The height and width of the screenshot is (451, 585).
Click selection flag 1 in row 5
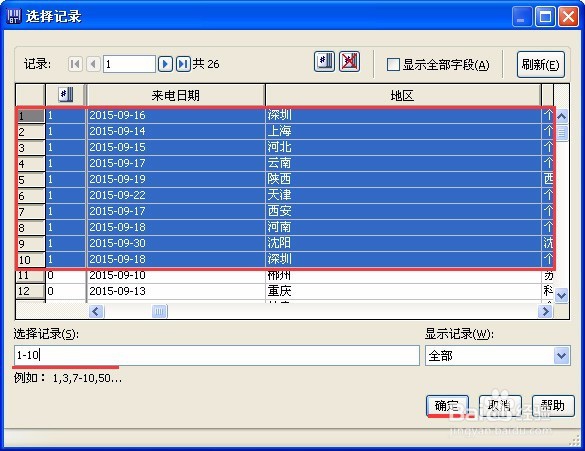(66, 180)
